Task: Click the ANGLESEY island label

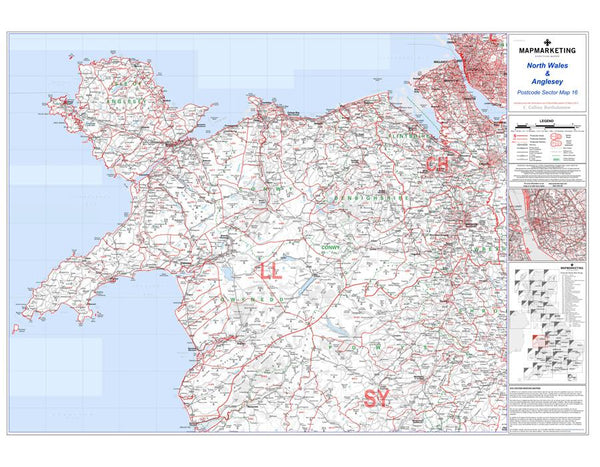Action: click(126, 101)
